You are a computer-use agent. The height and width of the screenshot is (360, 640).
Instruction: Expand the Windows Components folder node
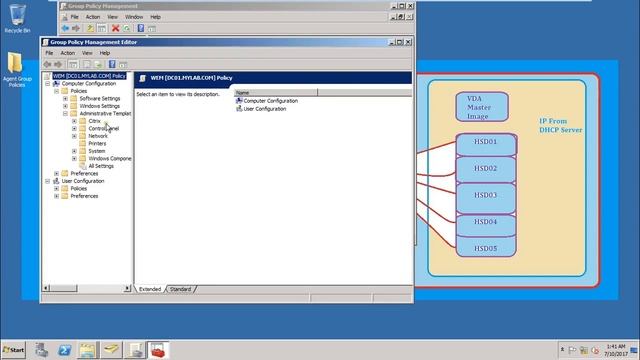pos(74,158)
